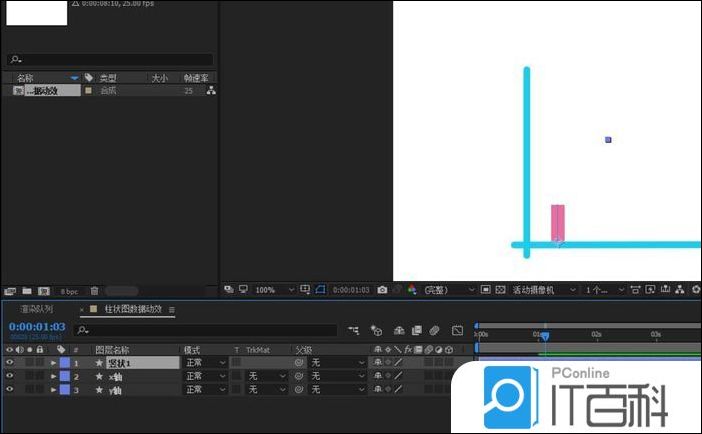Screen dimensions: 702x434
Task: Open blending mode dropdown for x轴 layer
Action: tap(204, 376)
